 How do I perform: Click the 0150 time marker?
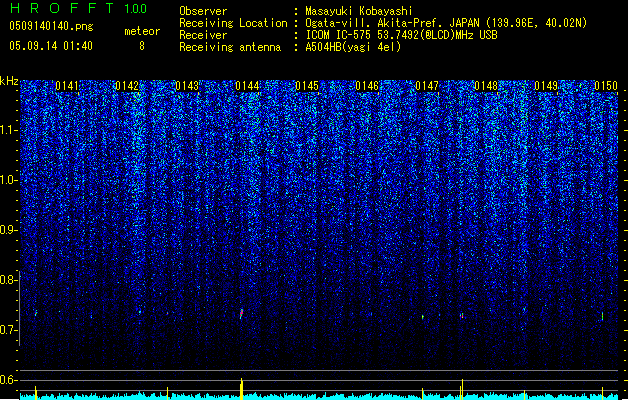(x=606, y=86)
